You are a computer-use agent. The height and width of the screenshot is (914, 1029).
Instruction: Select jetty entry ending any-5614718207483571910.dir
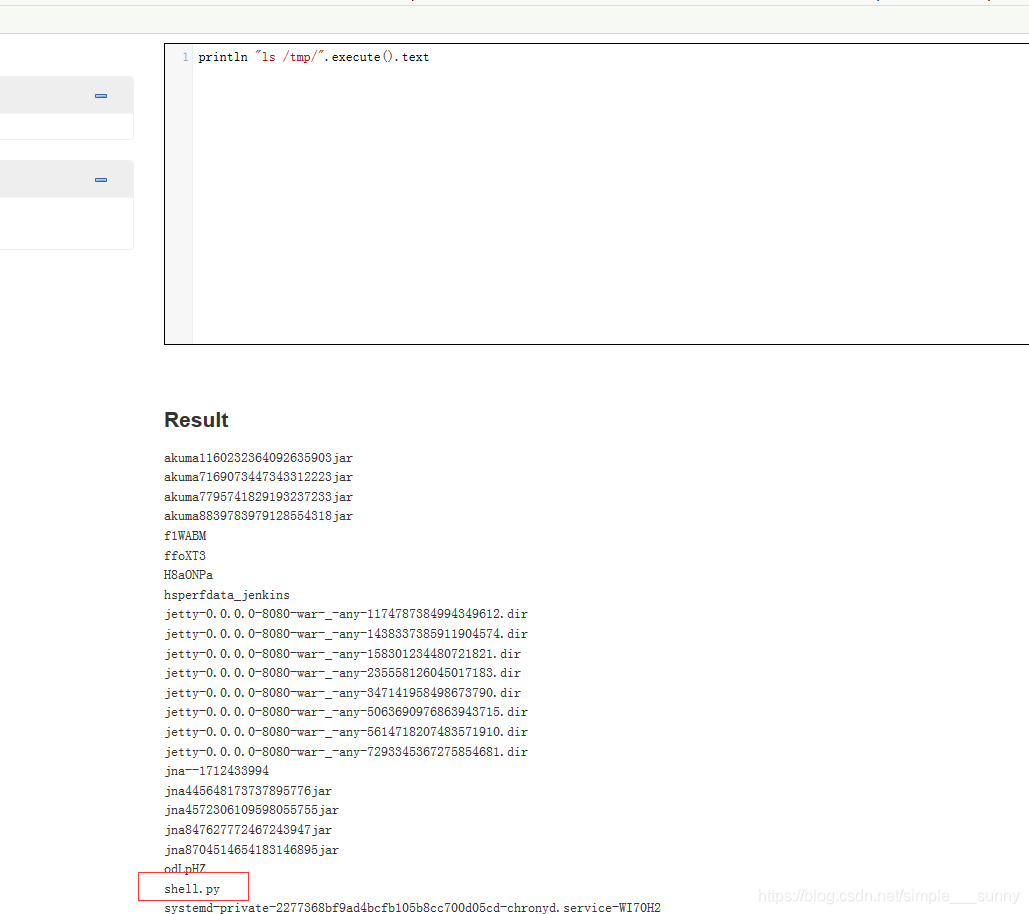(346, 732)
